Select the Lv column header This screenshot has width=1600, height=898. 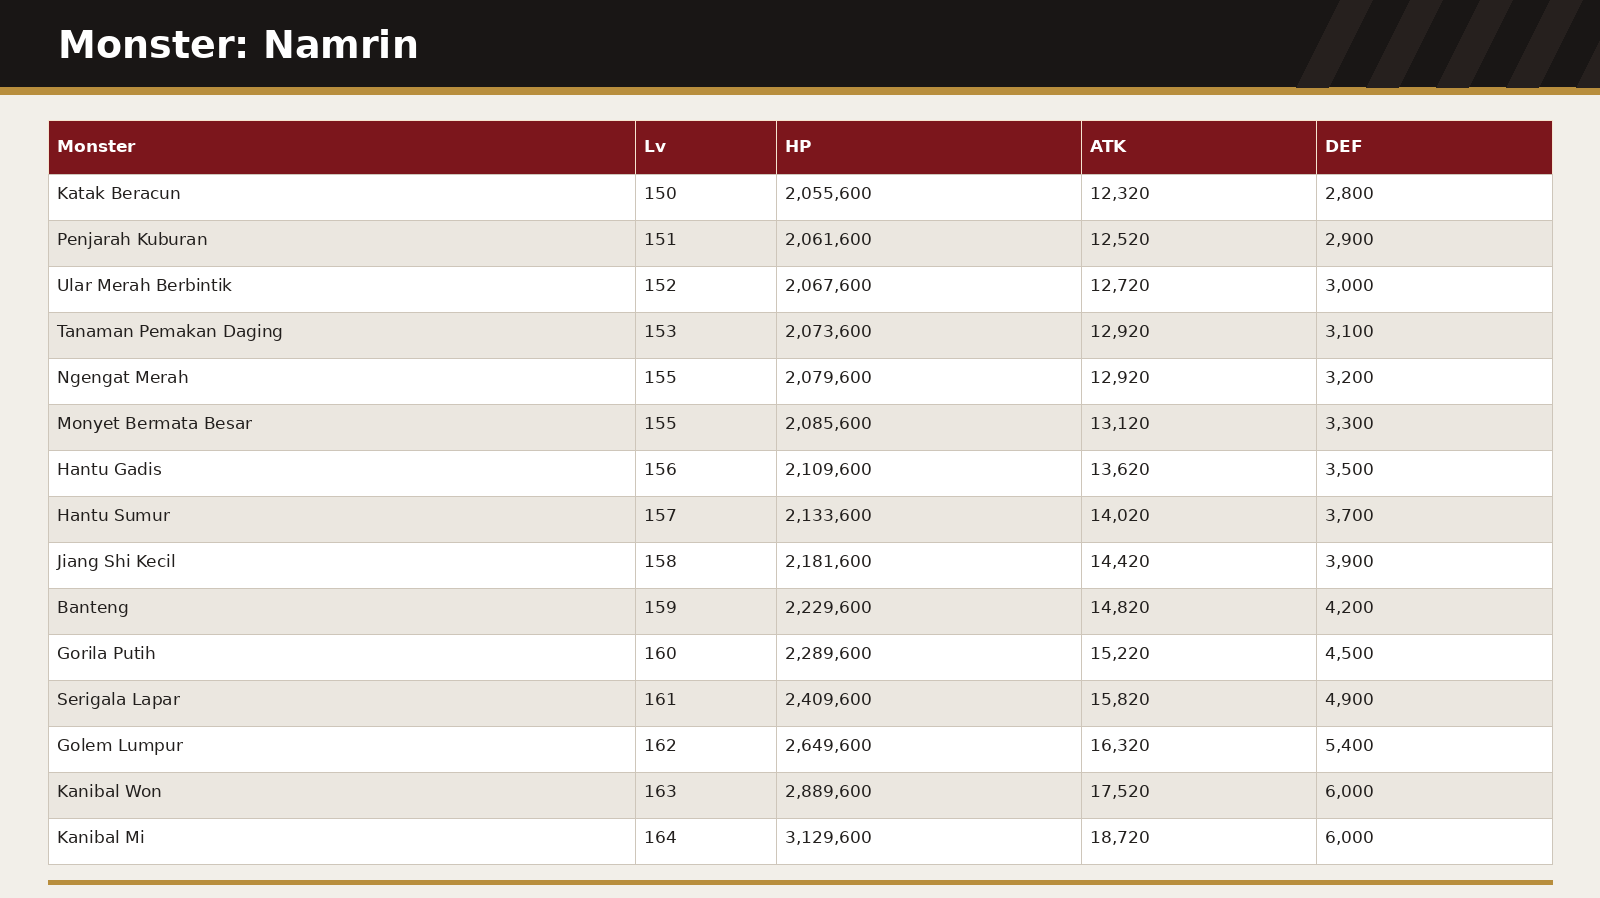[x=705, y=147]
